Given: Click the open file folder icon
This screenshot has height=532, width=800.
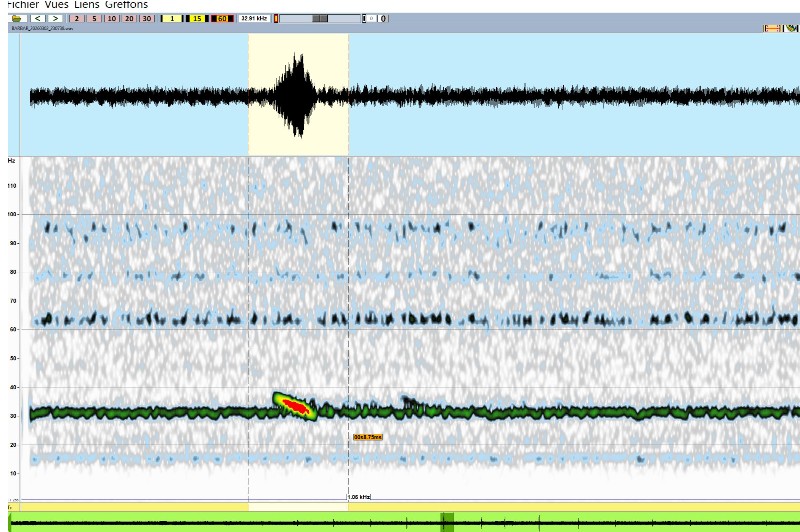Looking at the screenshot, I should click(16, 18).
